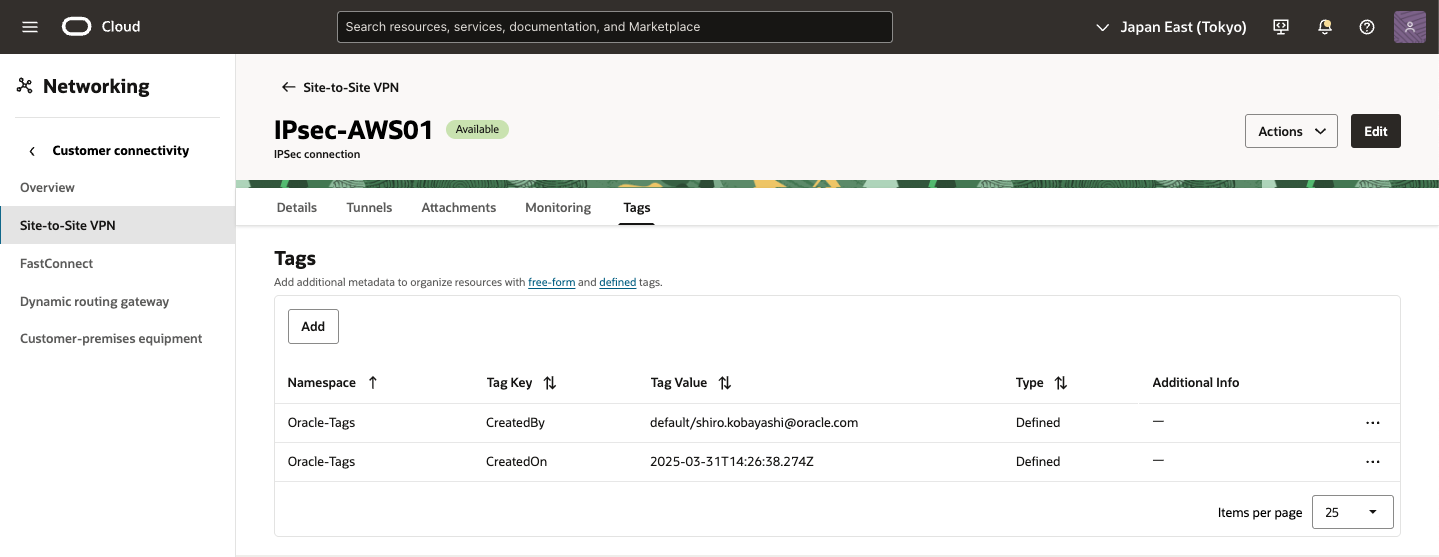The image size is (1439, 557).
Task: Switch to the Tunnels tab
Action: click(369, 207)
